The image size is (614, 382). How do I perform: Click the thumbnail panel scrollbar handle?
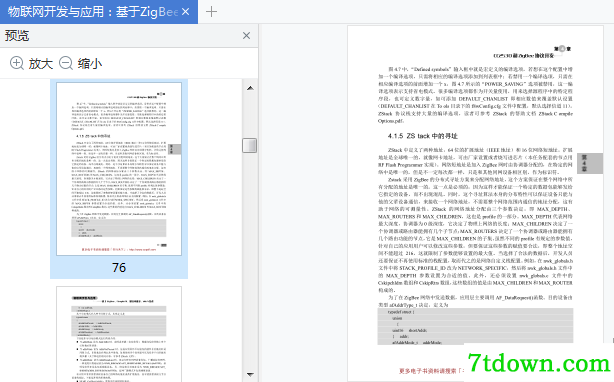click(249, 145)
